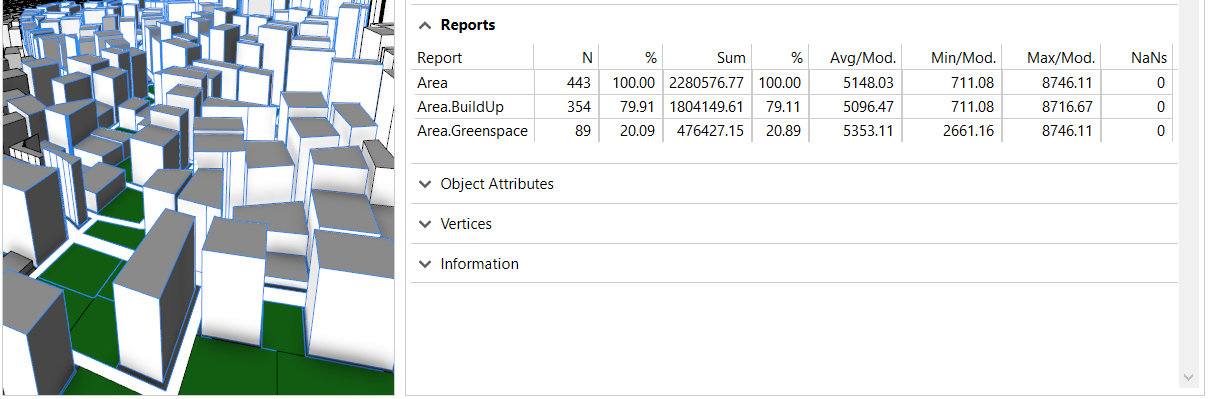Select the Area report row
Screen dimensions: 1210x399
pos(792,82)
